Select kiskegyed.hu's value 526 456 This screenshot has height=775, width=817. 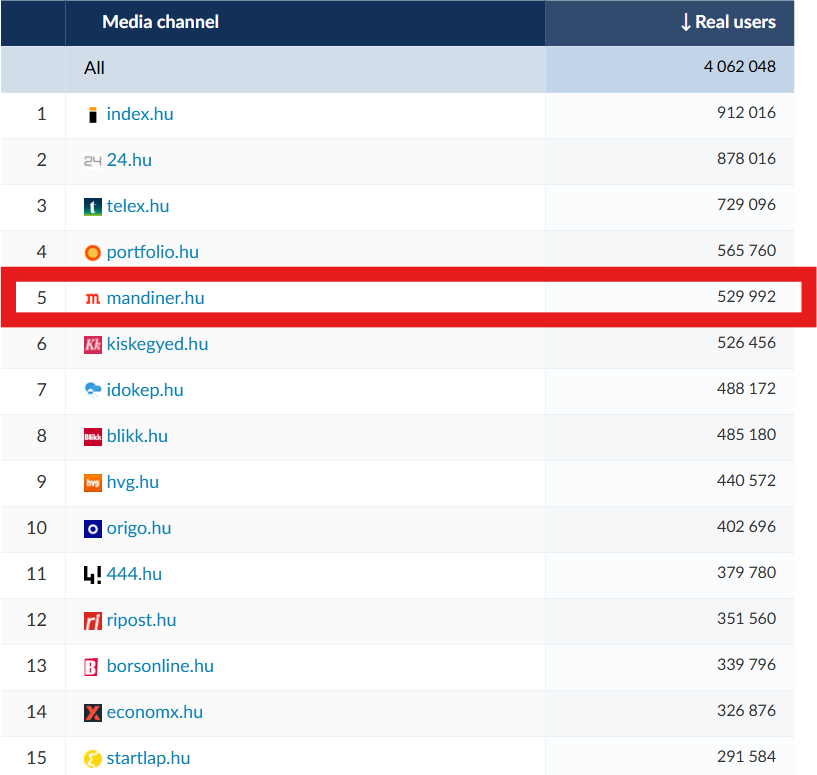(746, 342)
